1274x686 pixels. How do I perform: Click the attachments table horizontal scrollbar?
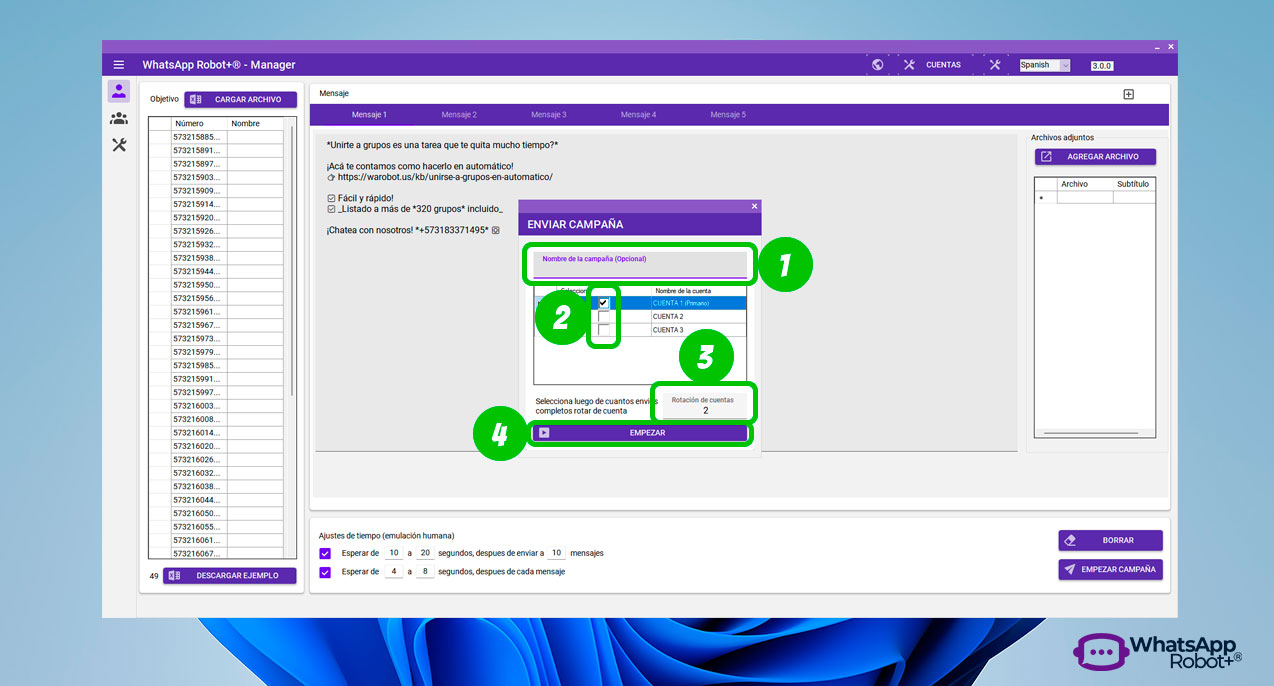tap(1093, 433)
